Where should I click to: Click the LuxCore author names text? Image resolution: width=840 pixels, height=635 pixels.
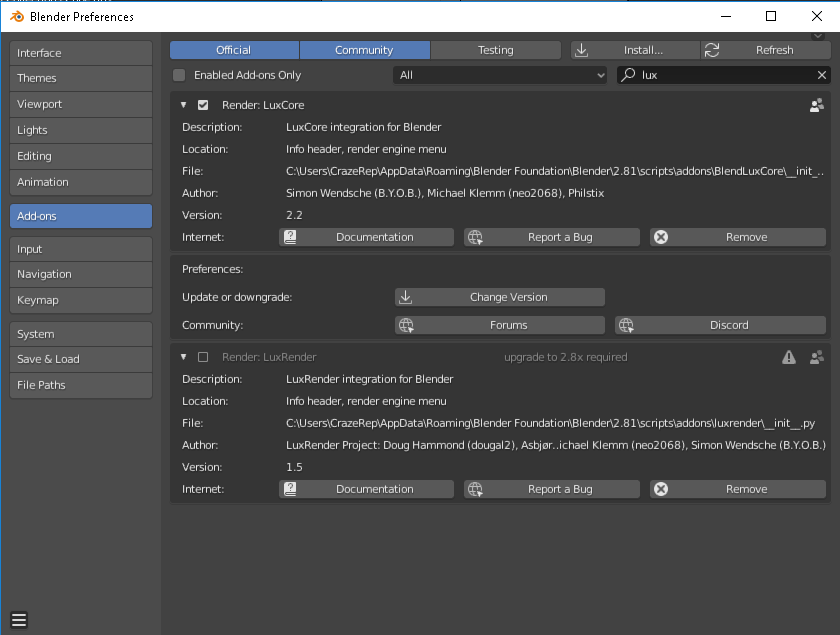tap(445, 193)
